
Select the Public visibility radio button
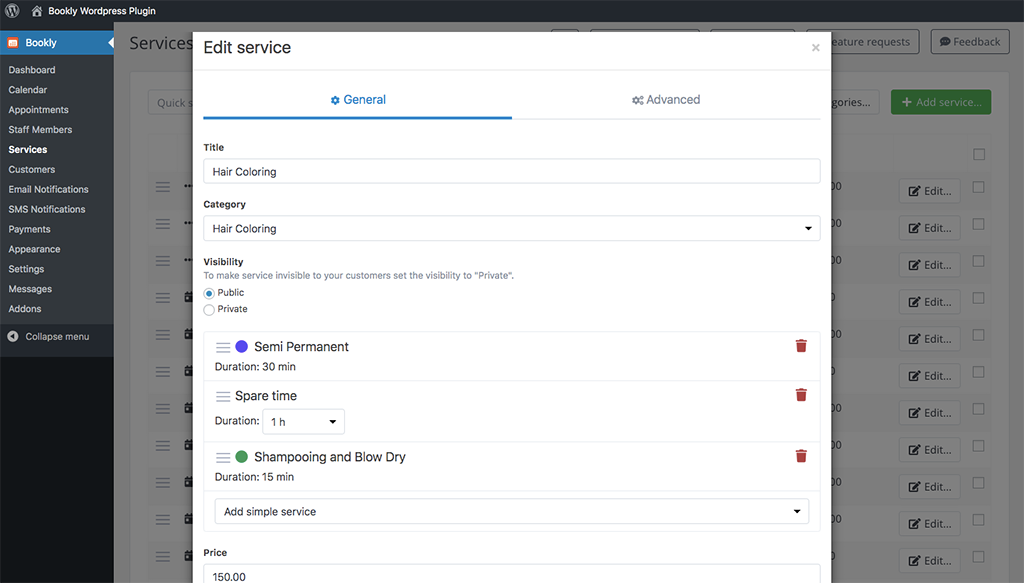[209, 292]
